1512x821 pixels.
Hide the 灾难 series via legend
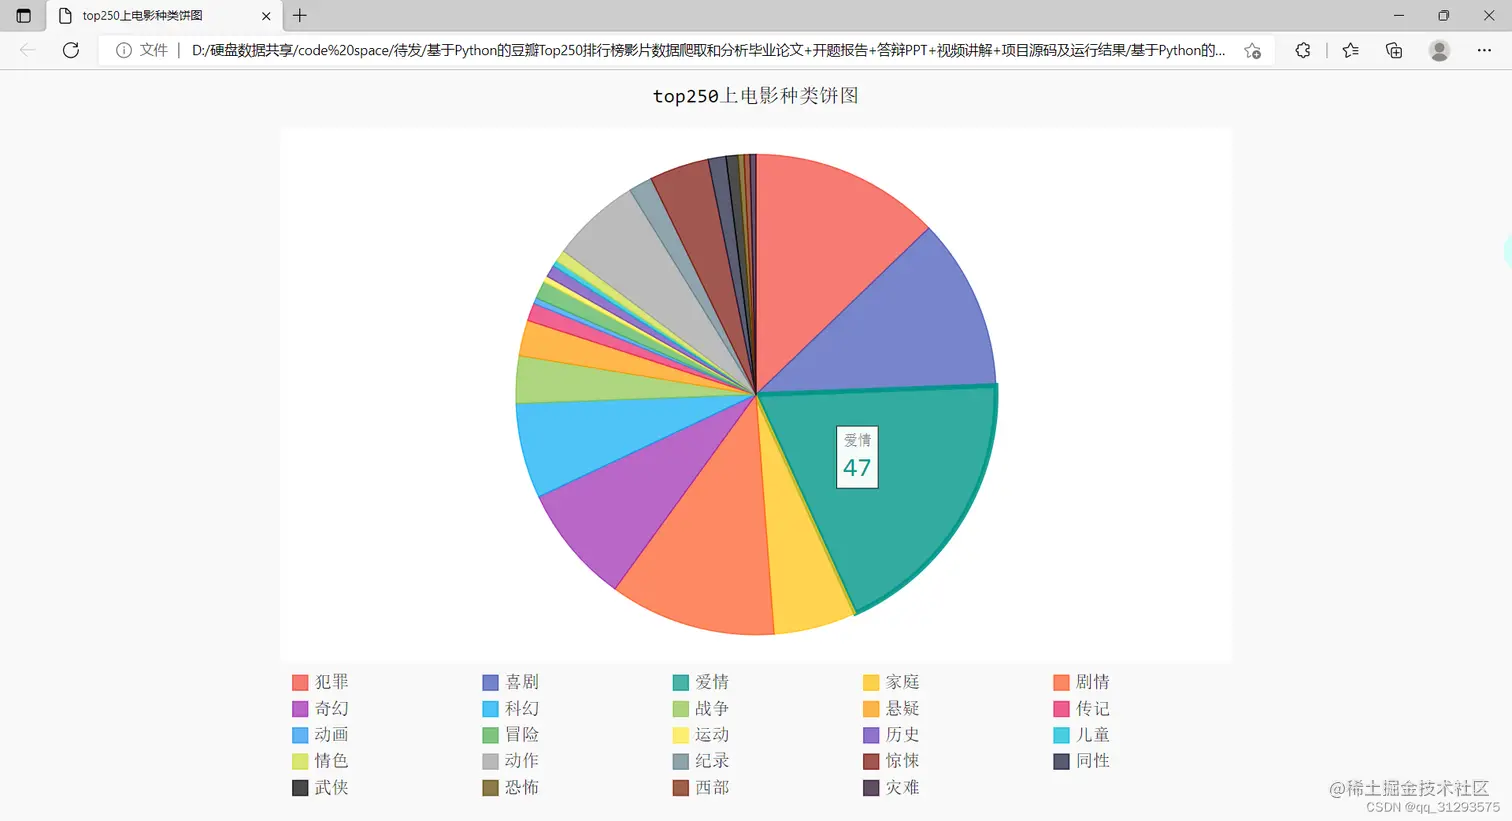point(891,787)
